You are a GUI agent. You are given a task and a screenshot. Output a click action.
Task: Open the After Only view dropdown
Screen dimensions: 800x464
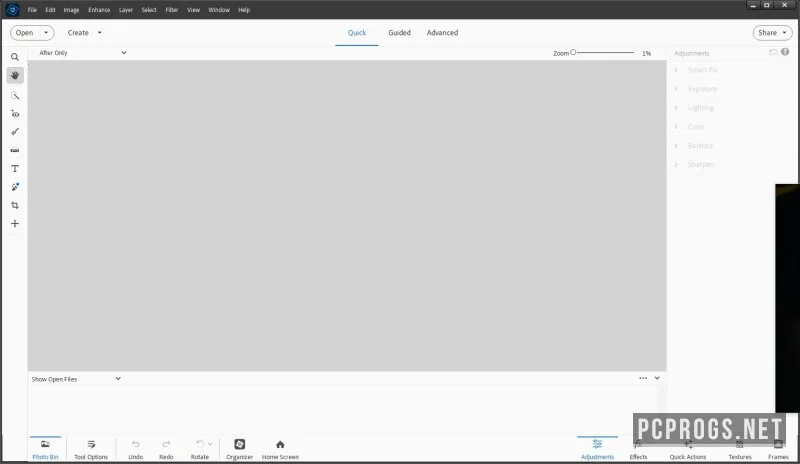(x=83, y=53)
